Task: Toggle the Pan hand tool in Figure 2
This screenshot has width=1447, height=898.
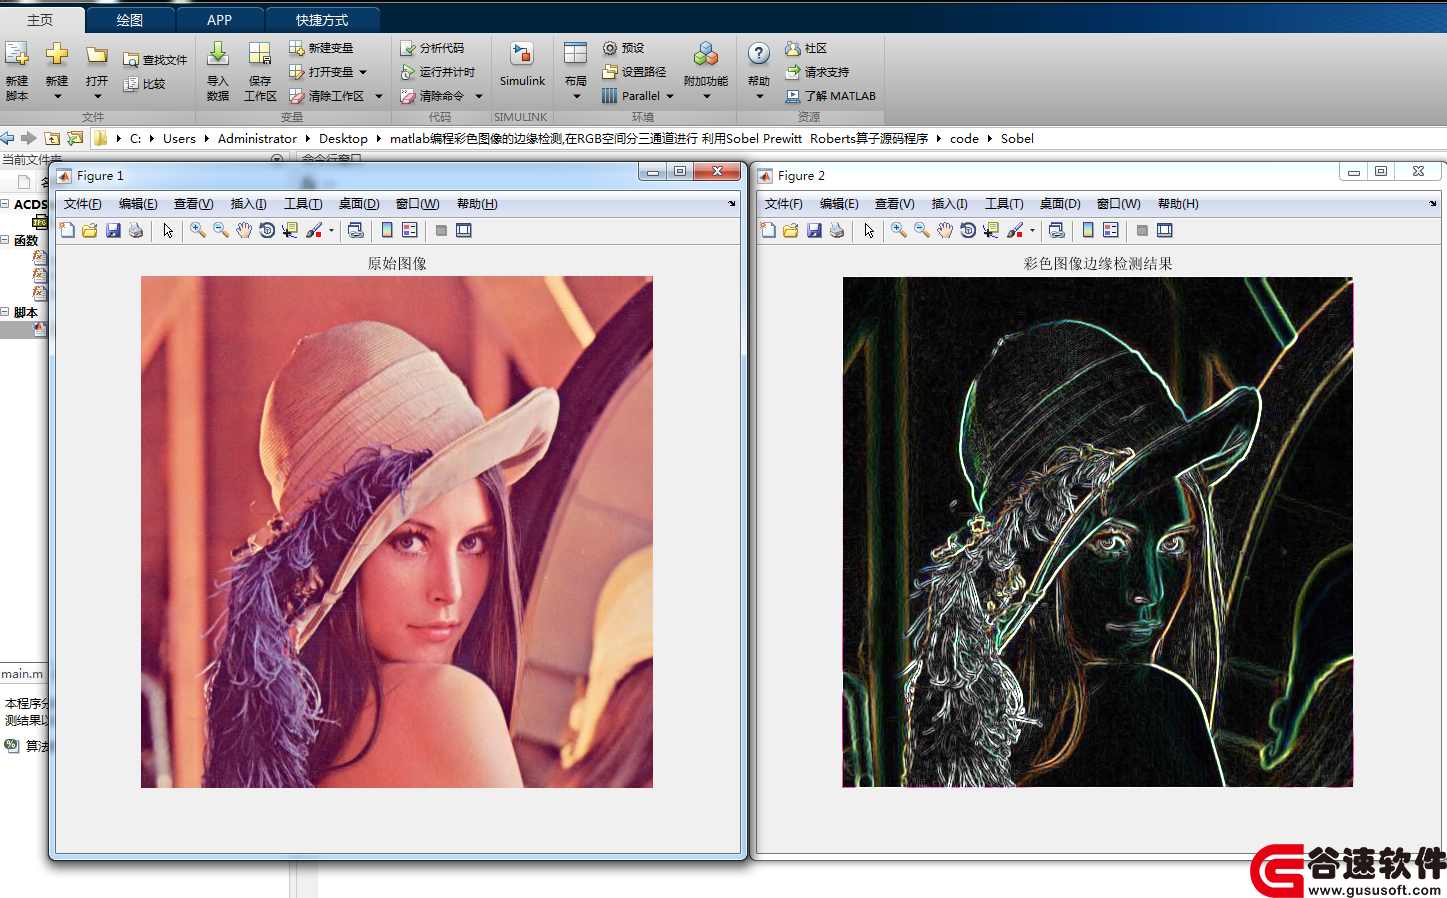Action: click(x=945, y=230)
